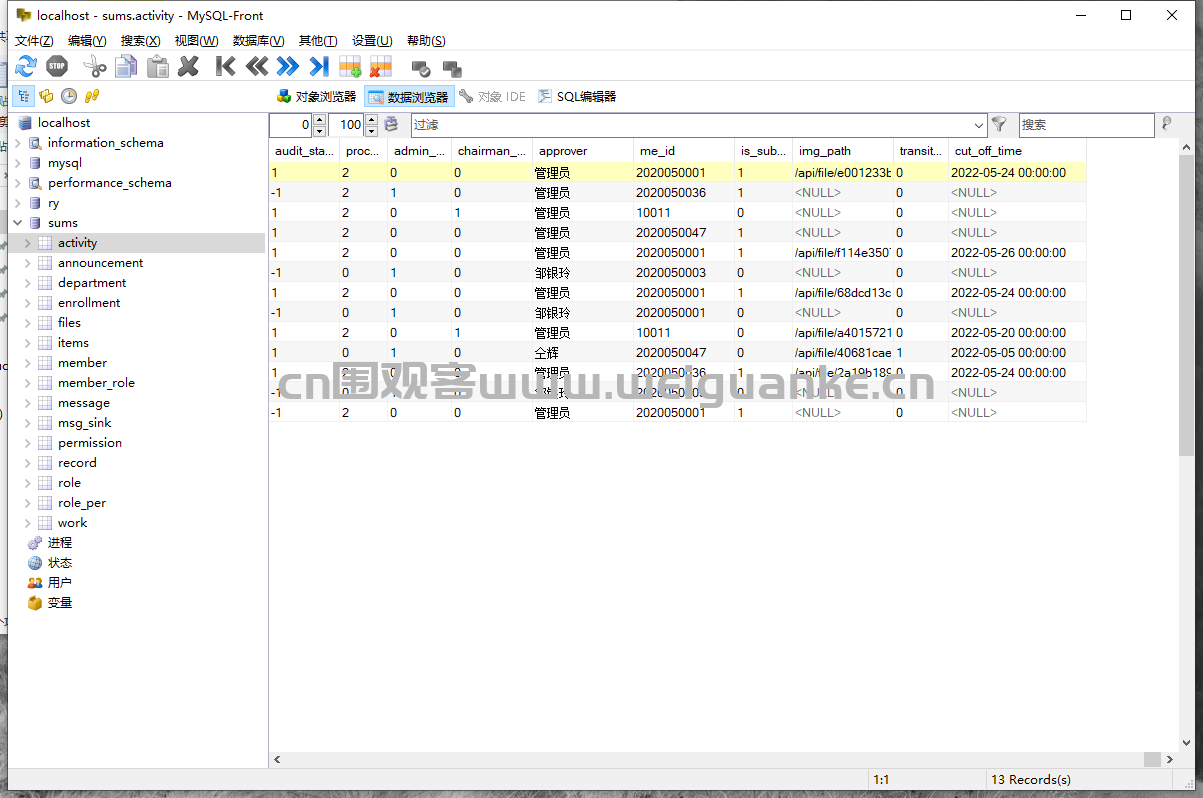Toggle the tree navigator view button

[22, 96]
